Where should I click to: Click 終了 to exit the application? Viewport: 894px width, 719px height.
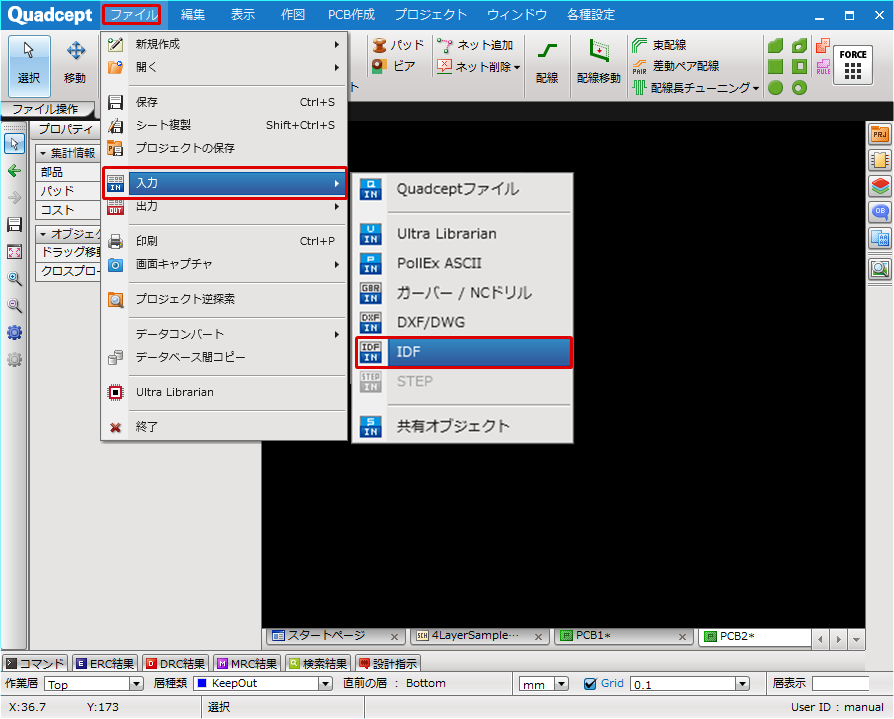225,427
